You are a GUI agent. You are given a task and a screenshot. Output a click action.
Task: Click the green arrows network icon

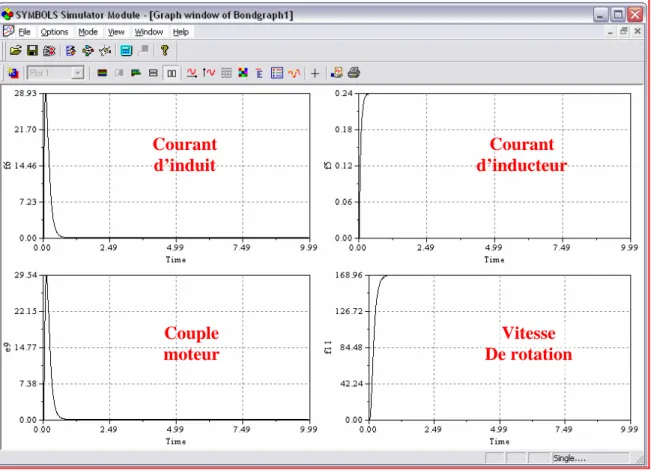pyautogui.click(x=88, y=51)
